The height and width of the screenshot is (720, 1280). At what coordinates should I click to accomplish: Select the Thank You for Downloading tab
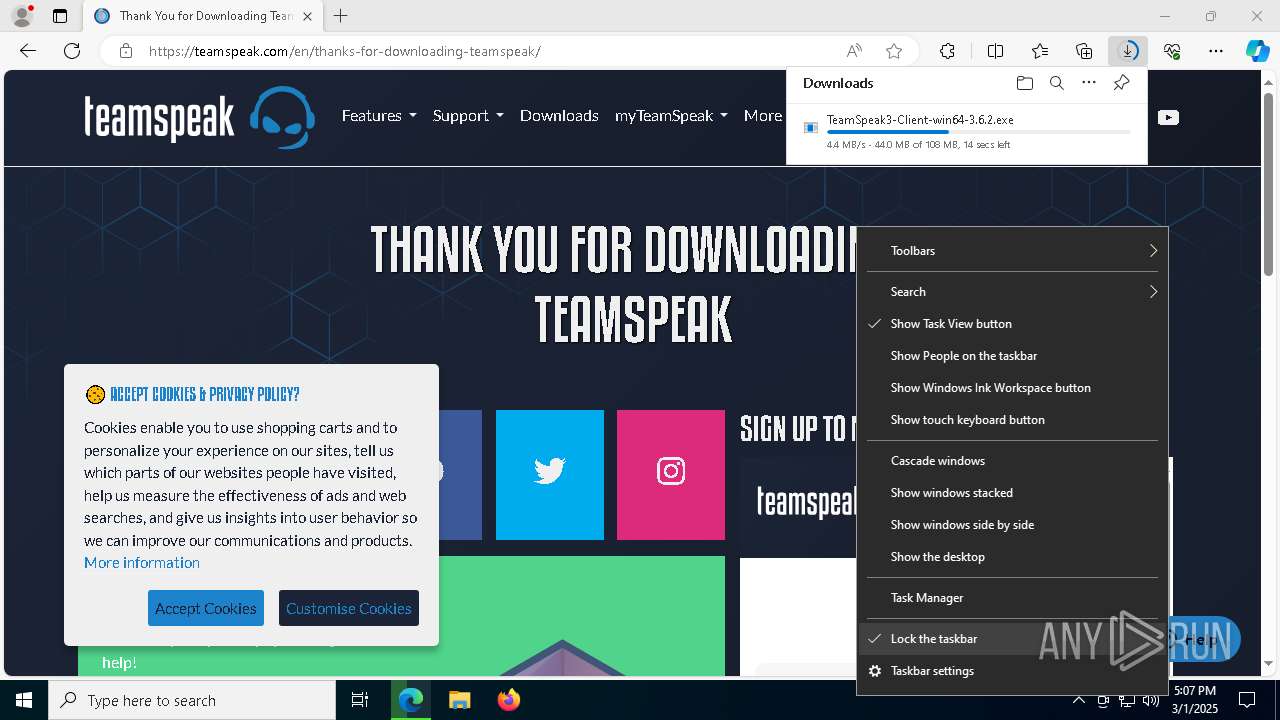click(203, 16)
